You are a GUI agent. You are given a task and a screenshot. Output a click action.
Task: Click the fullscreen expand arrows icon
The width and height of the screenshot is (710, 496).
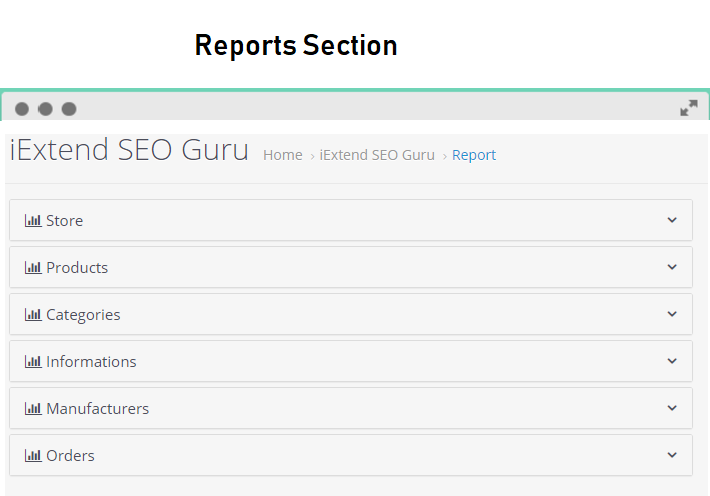coord(689,108)
